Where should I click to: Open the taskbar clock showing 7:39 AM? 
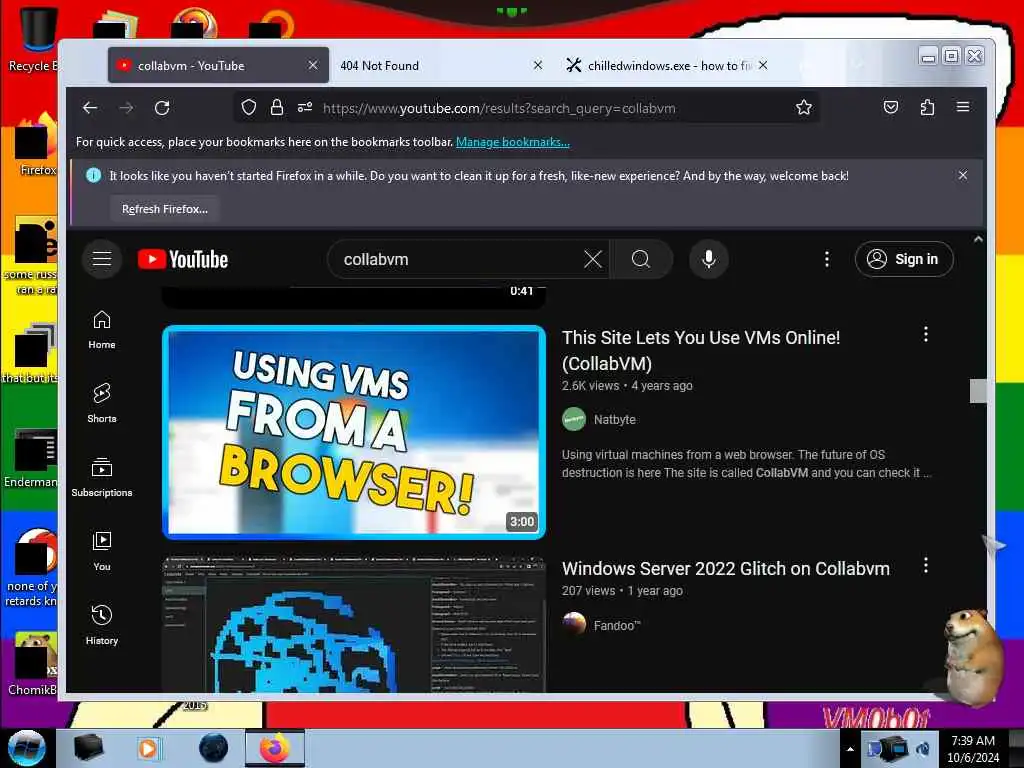pos(973,748)
